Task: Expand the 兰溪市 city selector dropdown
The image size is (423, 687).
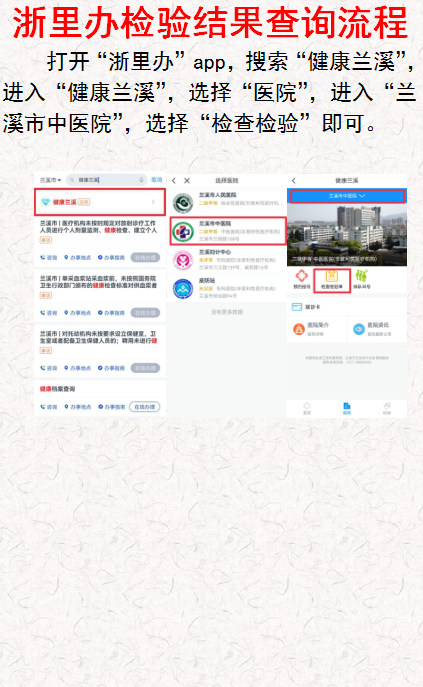Action: coord(50,180)
